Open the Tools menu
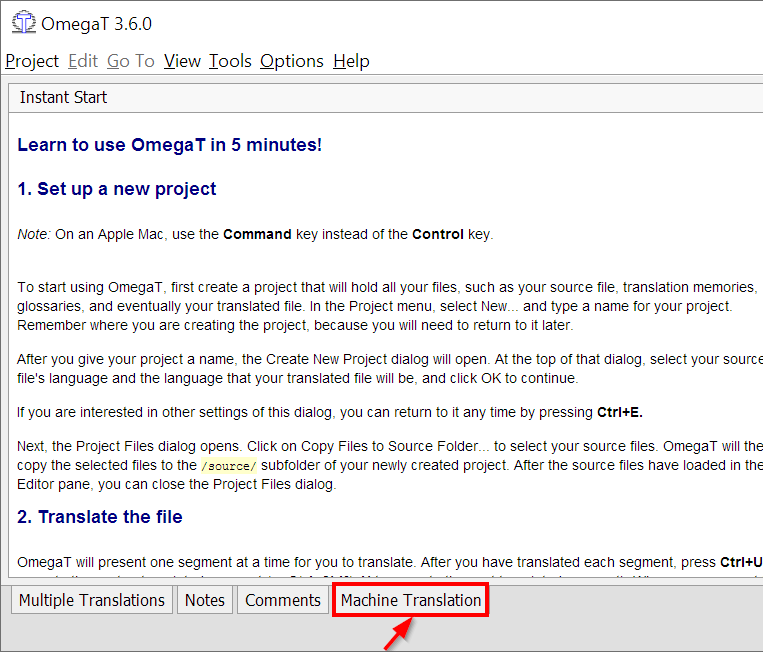The image size is (763, 652). pos(230,61)
